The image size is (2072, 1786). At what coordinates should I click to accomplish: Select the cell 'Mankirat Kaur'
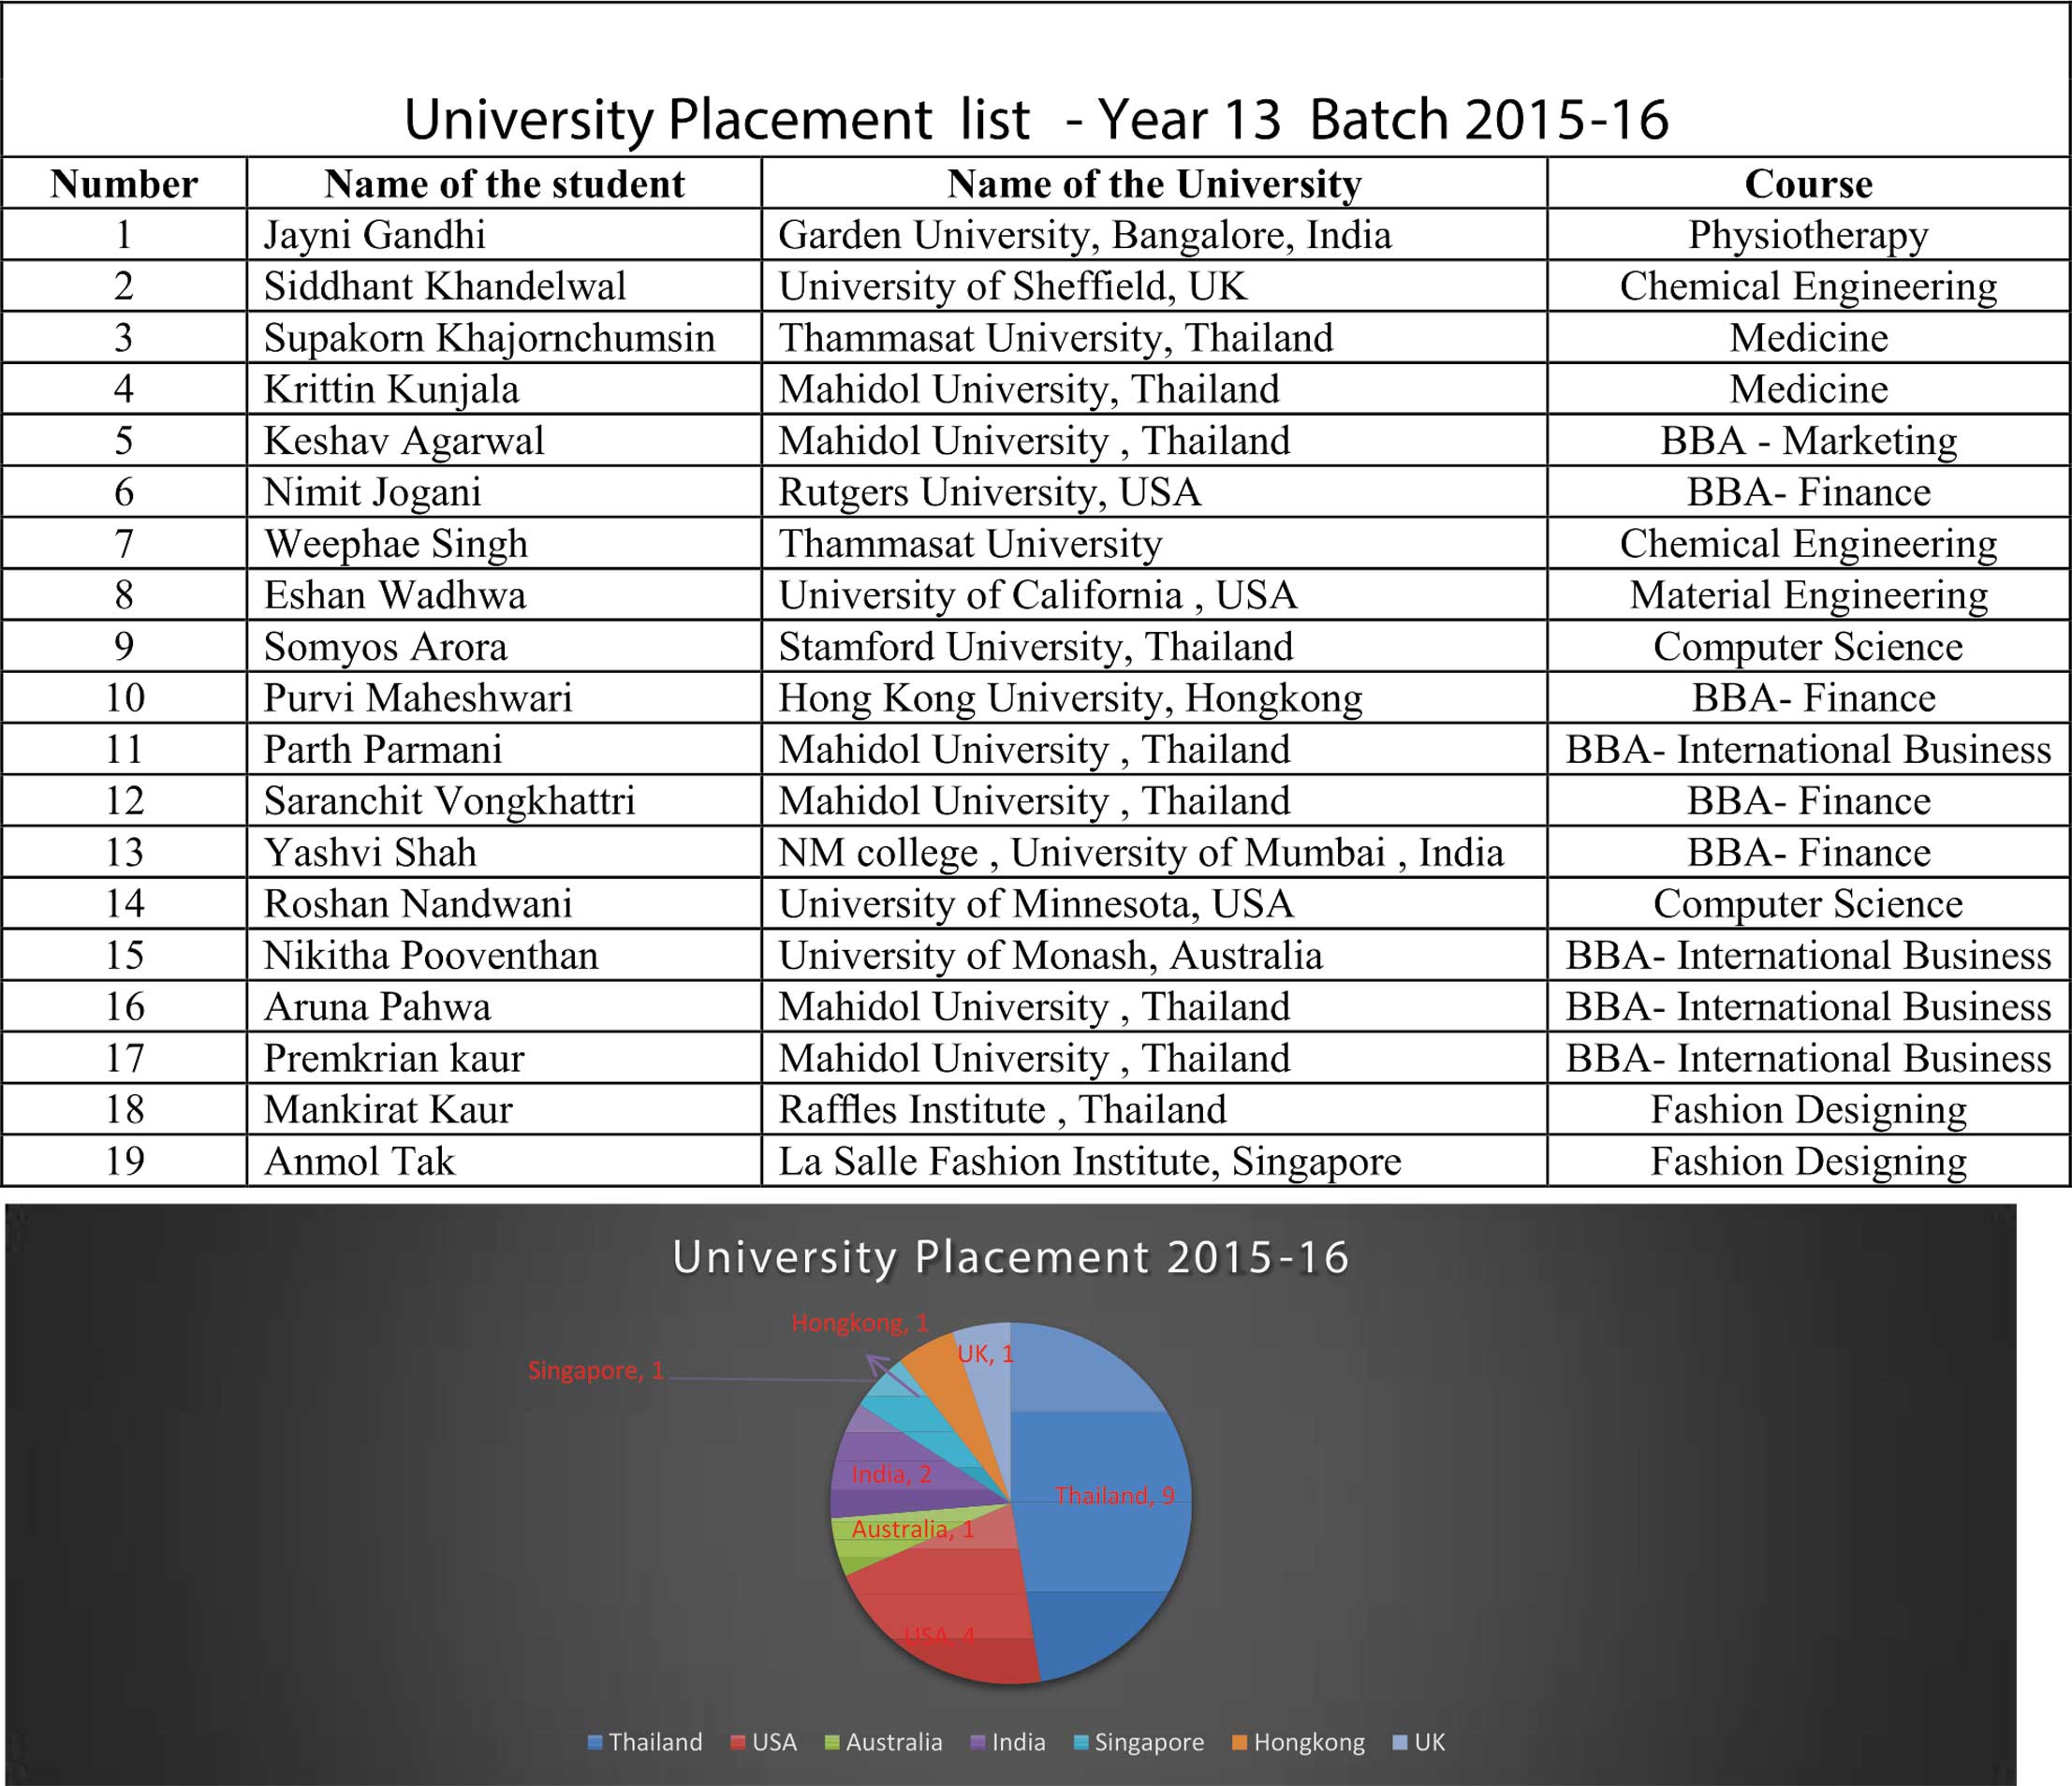(505, 1110)
